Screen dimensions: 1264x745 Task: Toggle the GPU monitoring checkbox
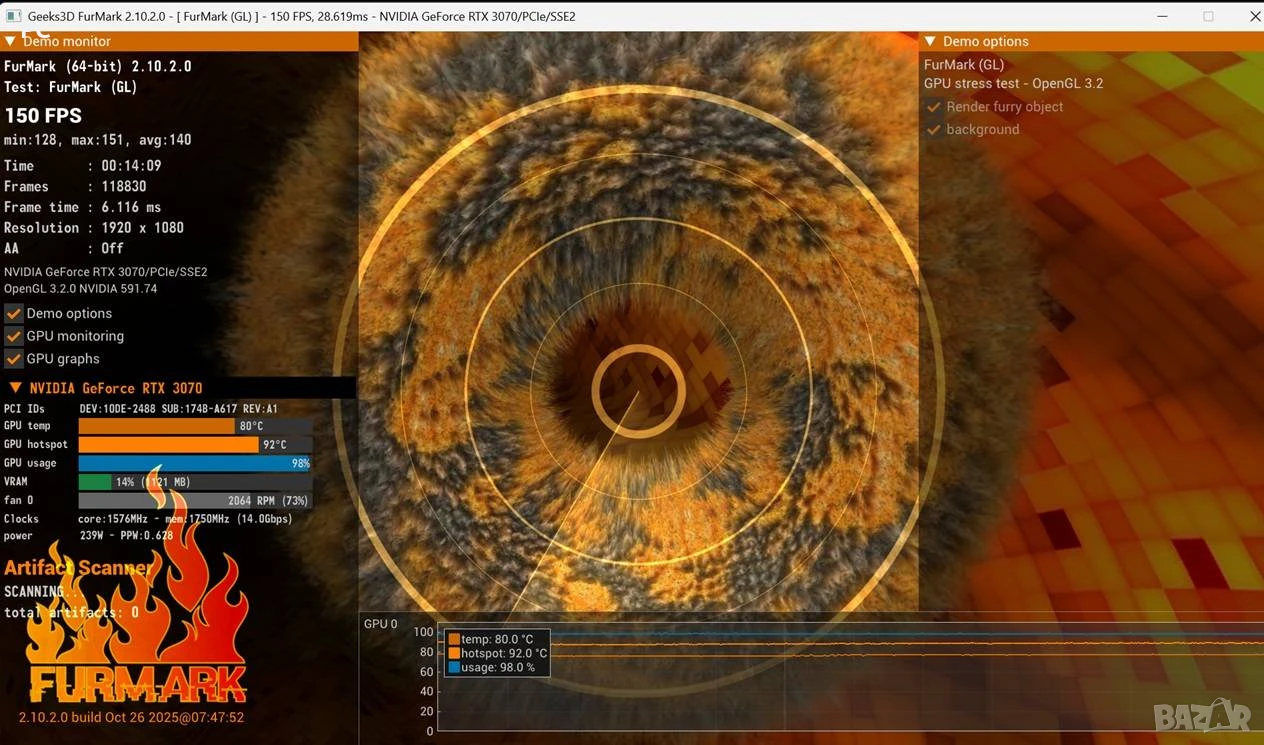coord(14,336)
